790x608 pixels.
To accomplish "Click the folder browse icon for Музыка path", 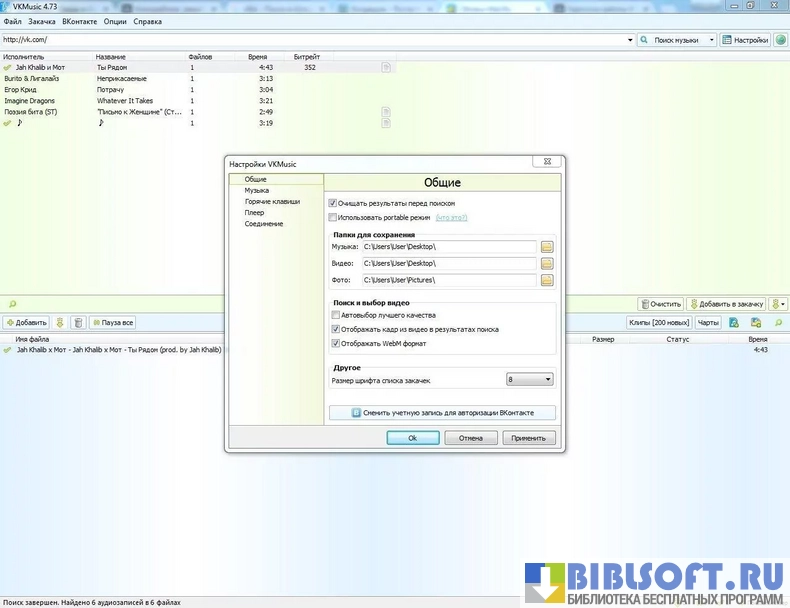I will [547, 246].
